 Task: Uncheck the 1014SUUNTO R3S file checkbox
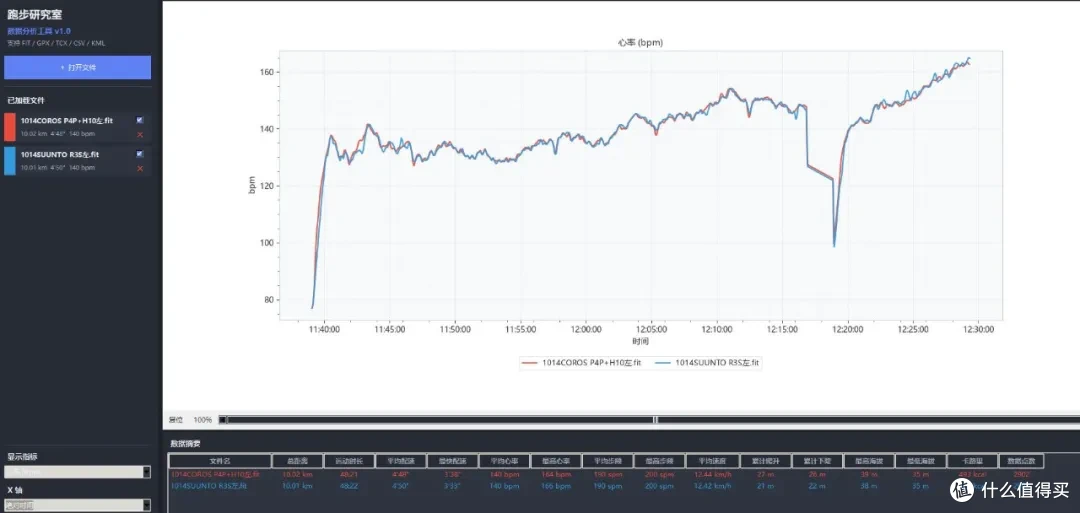pyautogui.click(x=141, y=154)
